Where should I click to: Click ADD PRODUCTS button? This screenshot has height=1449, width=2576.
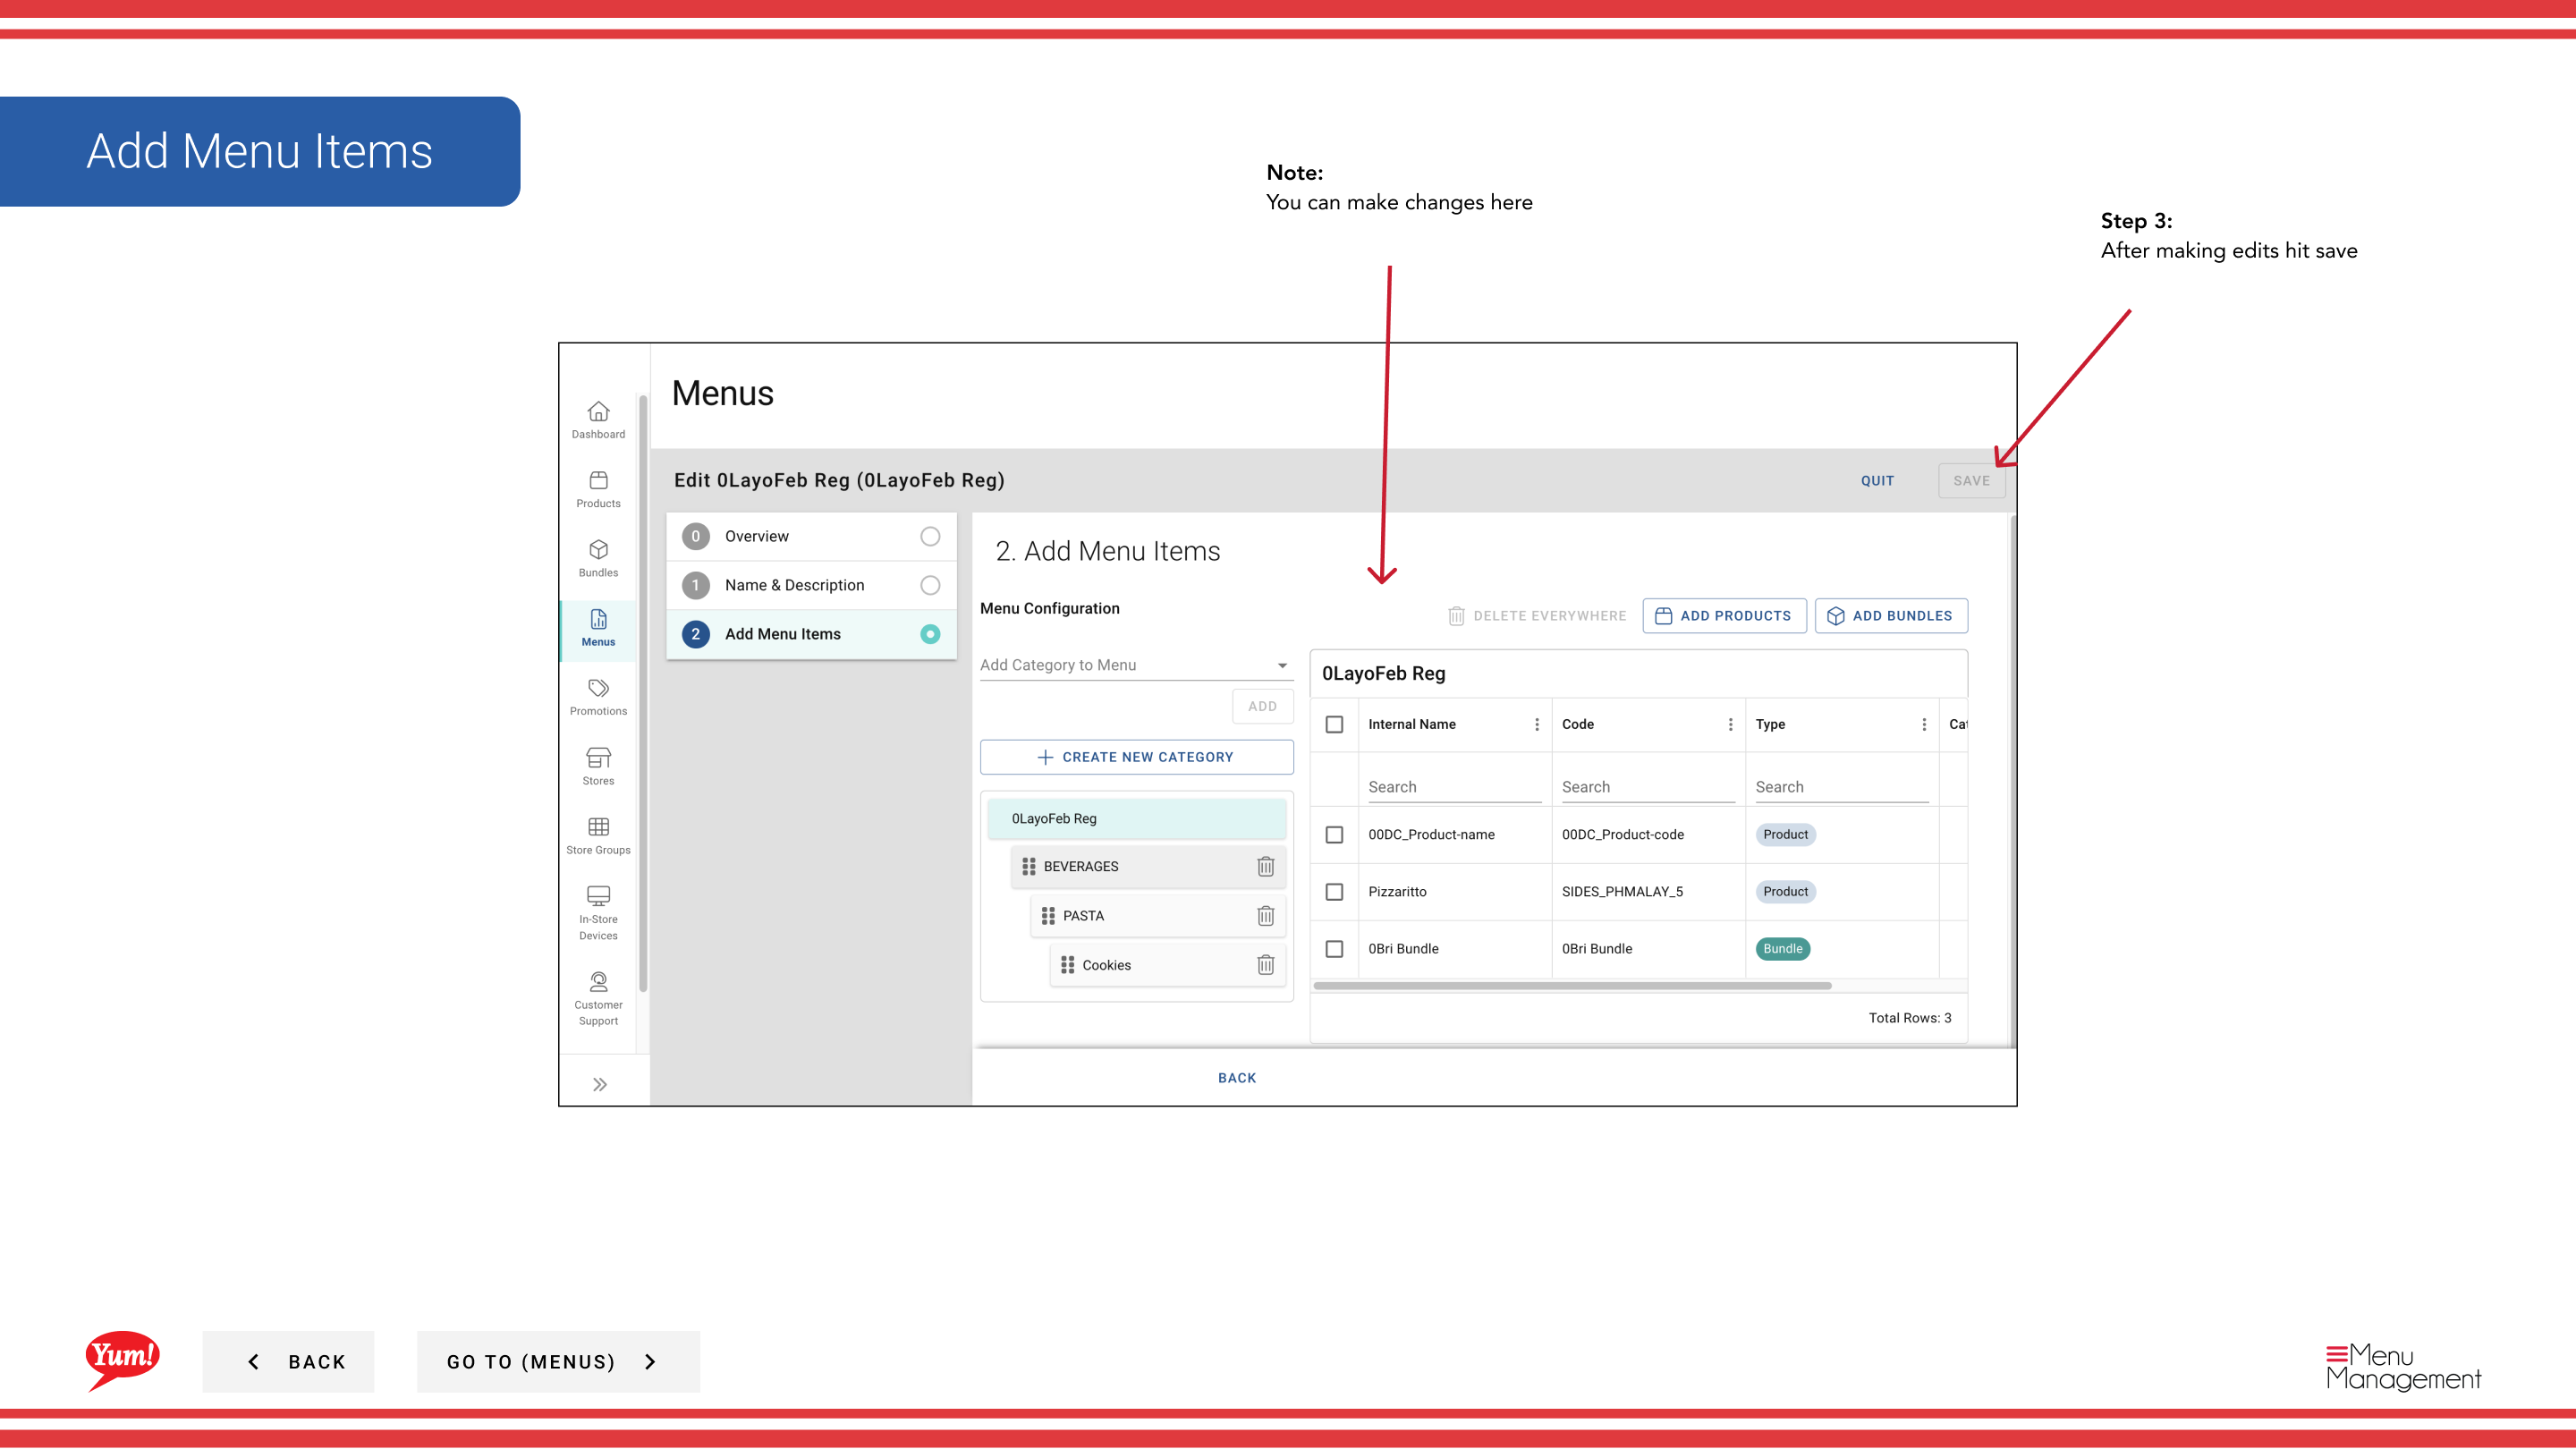1724,615
